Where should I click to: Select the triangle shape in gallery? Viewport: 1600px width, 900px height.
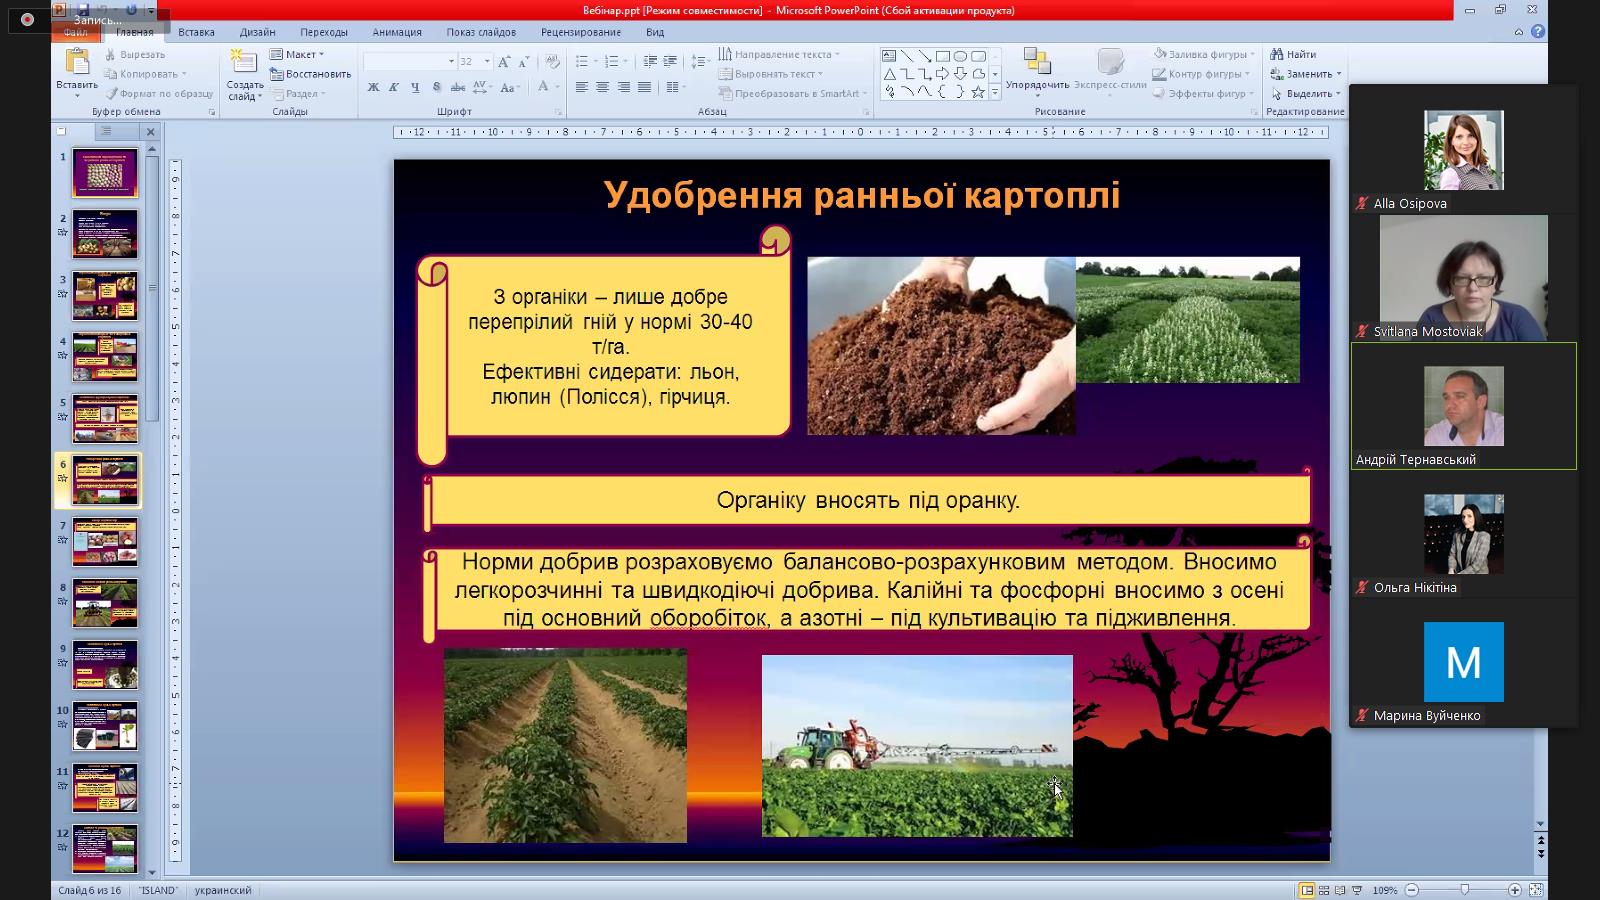point(889,74)
